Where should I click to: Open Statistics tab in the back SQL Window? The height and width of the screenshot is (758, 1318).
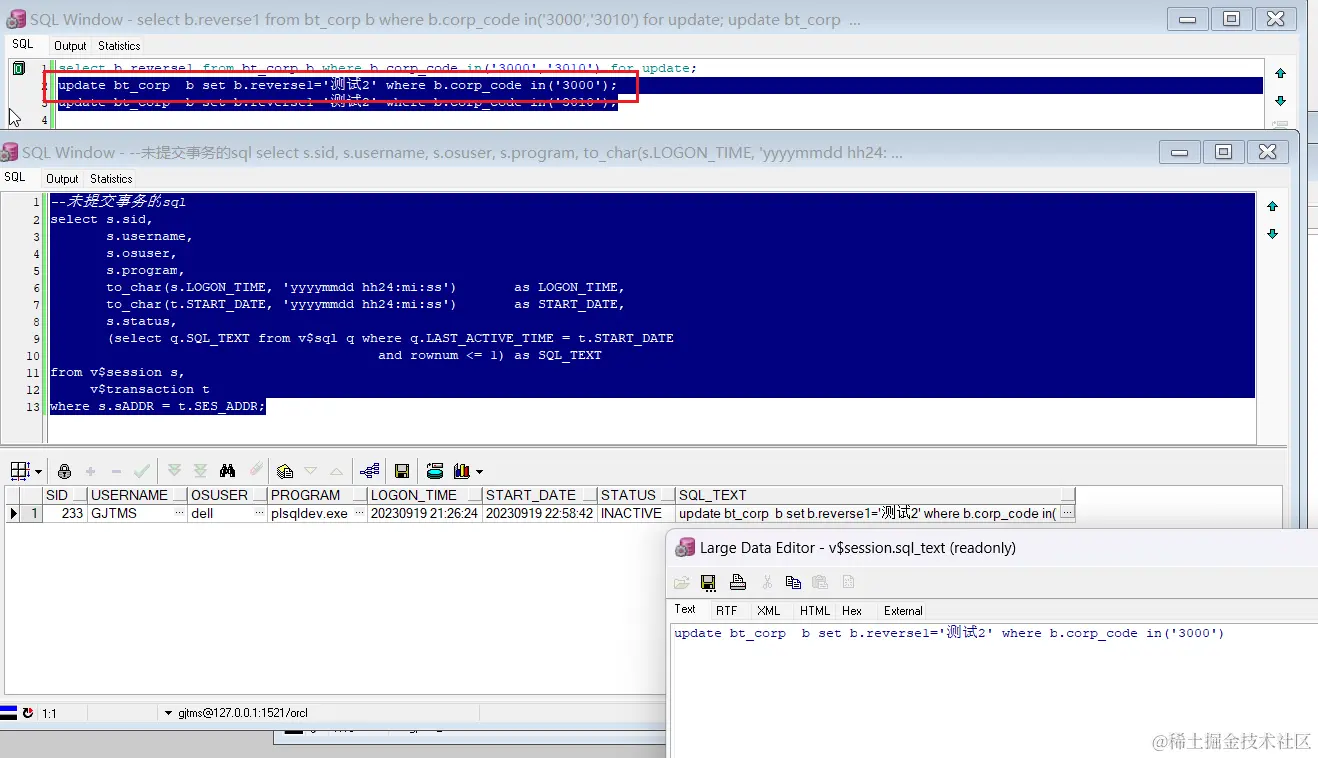[x=119, y=46]
